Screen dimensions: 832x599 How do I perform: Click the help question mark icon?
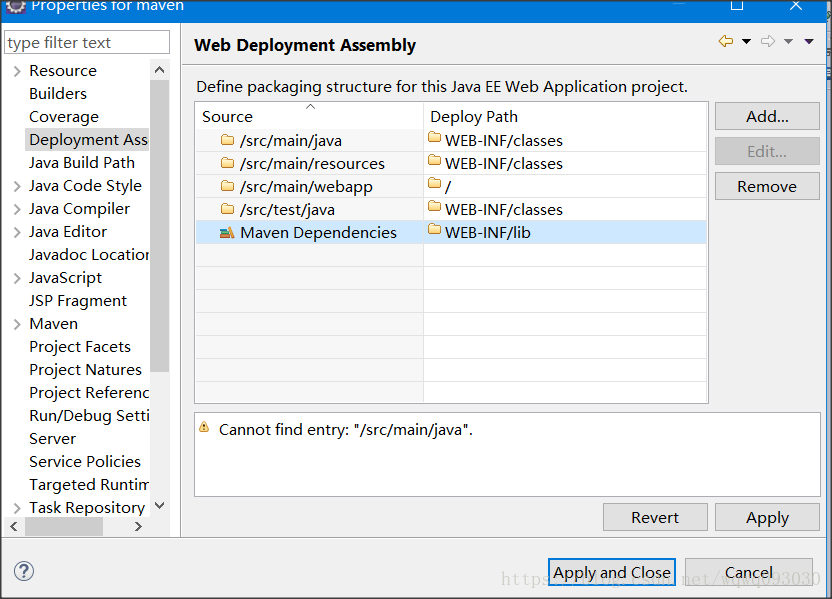coord(24,571)
